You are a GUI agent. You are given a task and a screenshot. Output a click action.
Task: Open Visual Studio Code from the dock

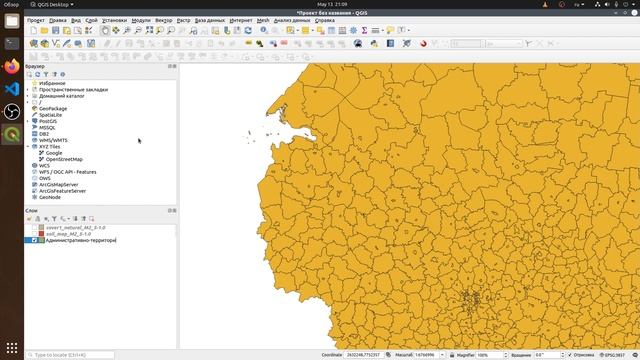click(x=12, y=89)
